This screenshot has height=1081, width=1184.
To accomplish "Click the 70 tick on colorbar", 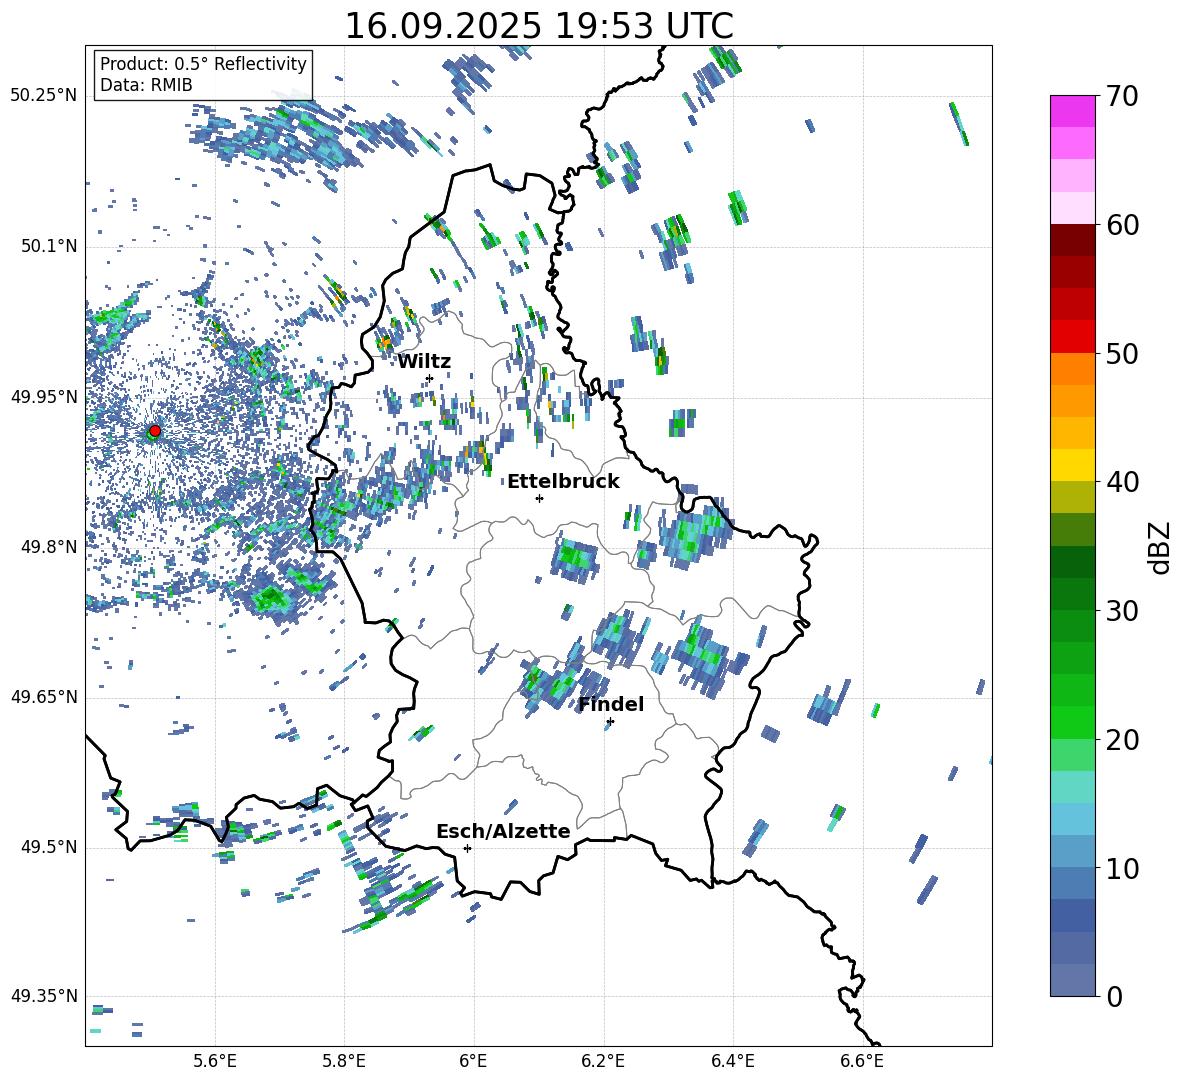I will click(1122, 97).
